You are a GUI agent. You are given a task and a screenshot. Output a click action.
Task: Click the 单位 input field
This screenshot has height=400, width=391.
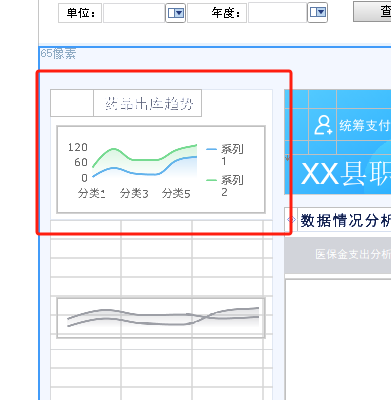pos(134,13)
